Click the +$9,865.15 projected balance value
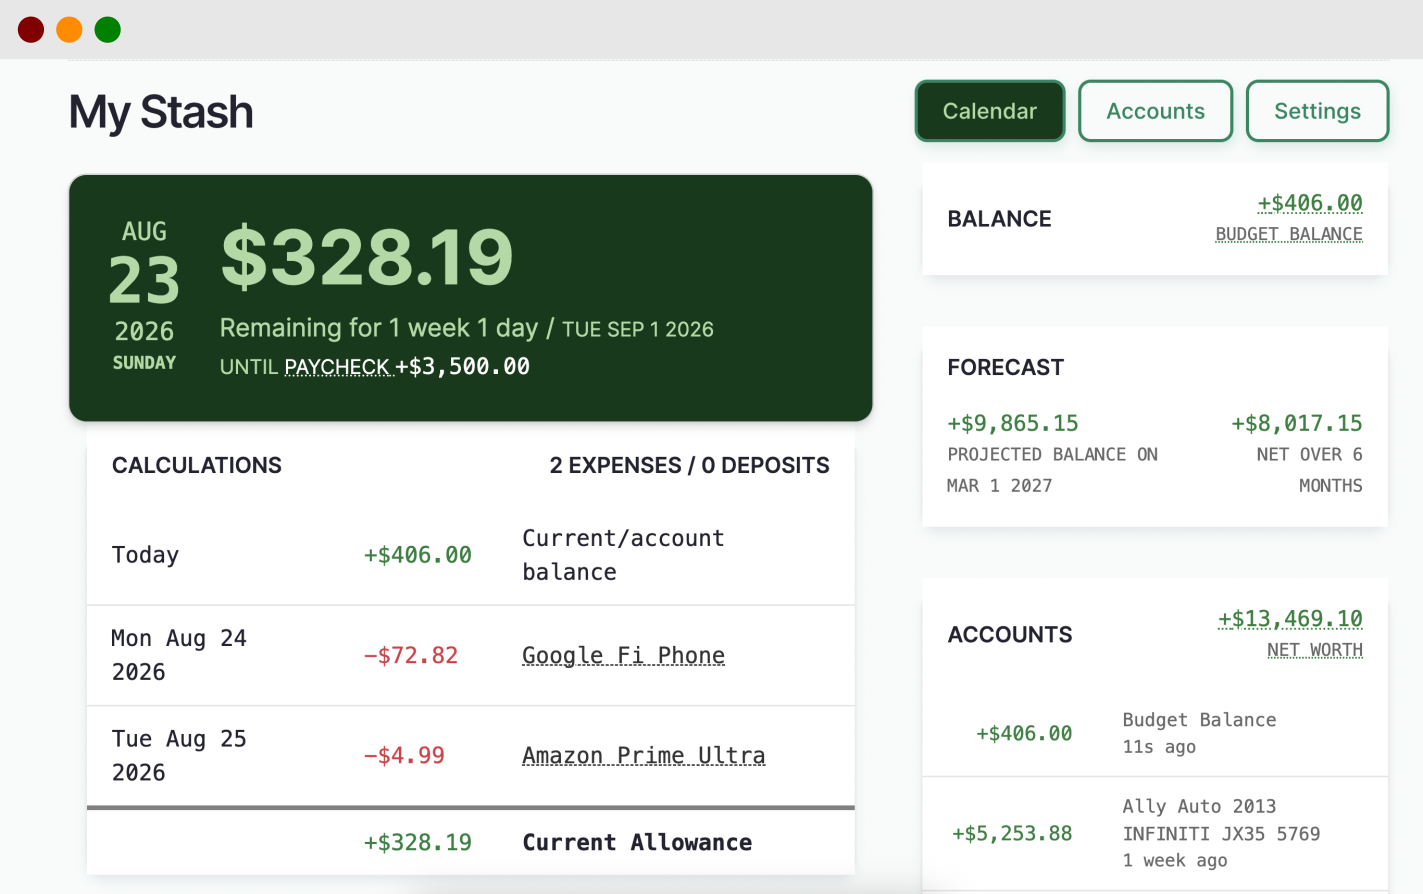The width and height of the screenshot is (1423, 894). pos(1013,423)
